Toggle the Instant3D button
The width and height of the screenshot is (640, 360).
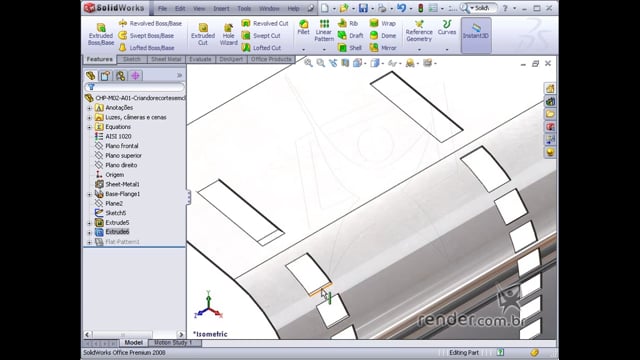point(476,31)
